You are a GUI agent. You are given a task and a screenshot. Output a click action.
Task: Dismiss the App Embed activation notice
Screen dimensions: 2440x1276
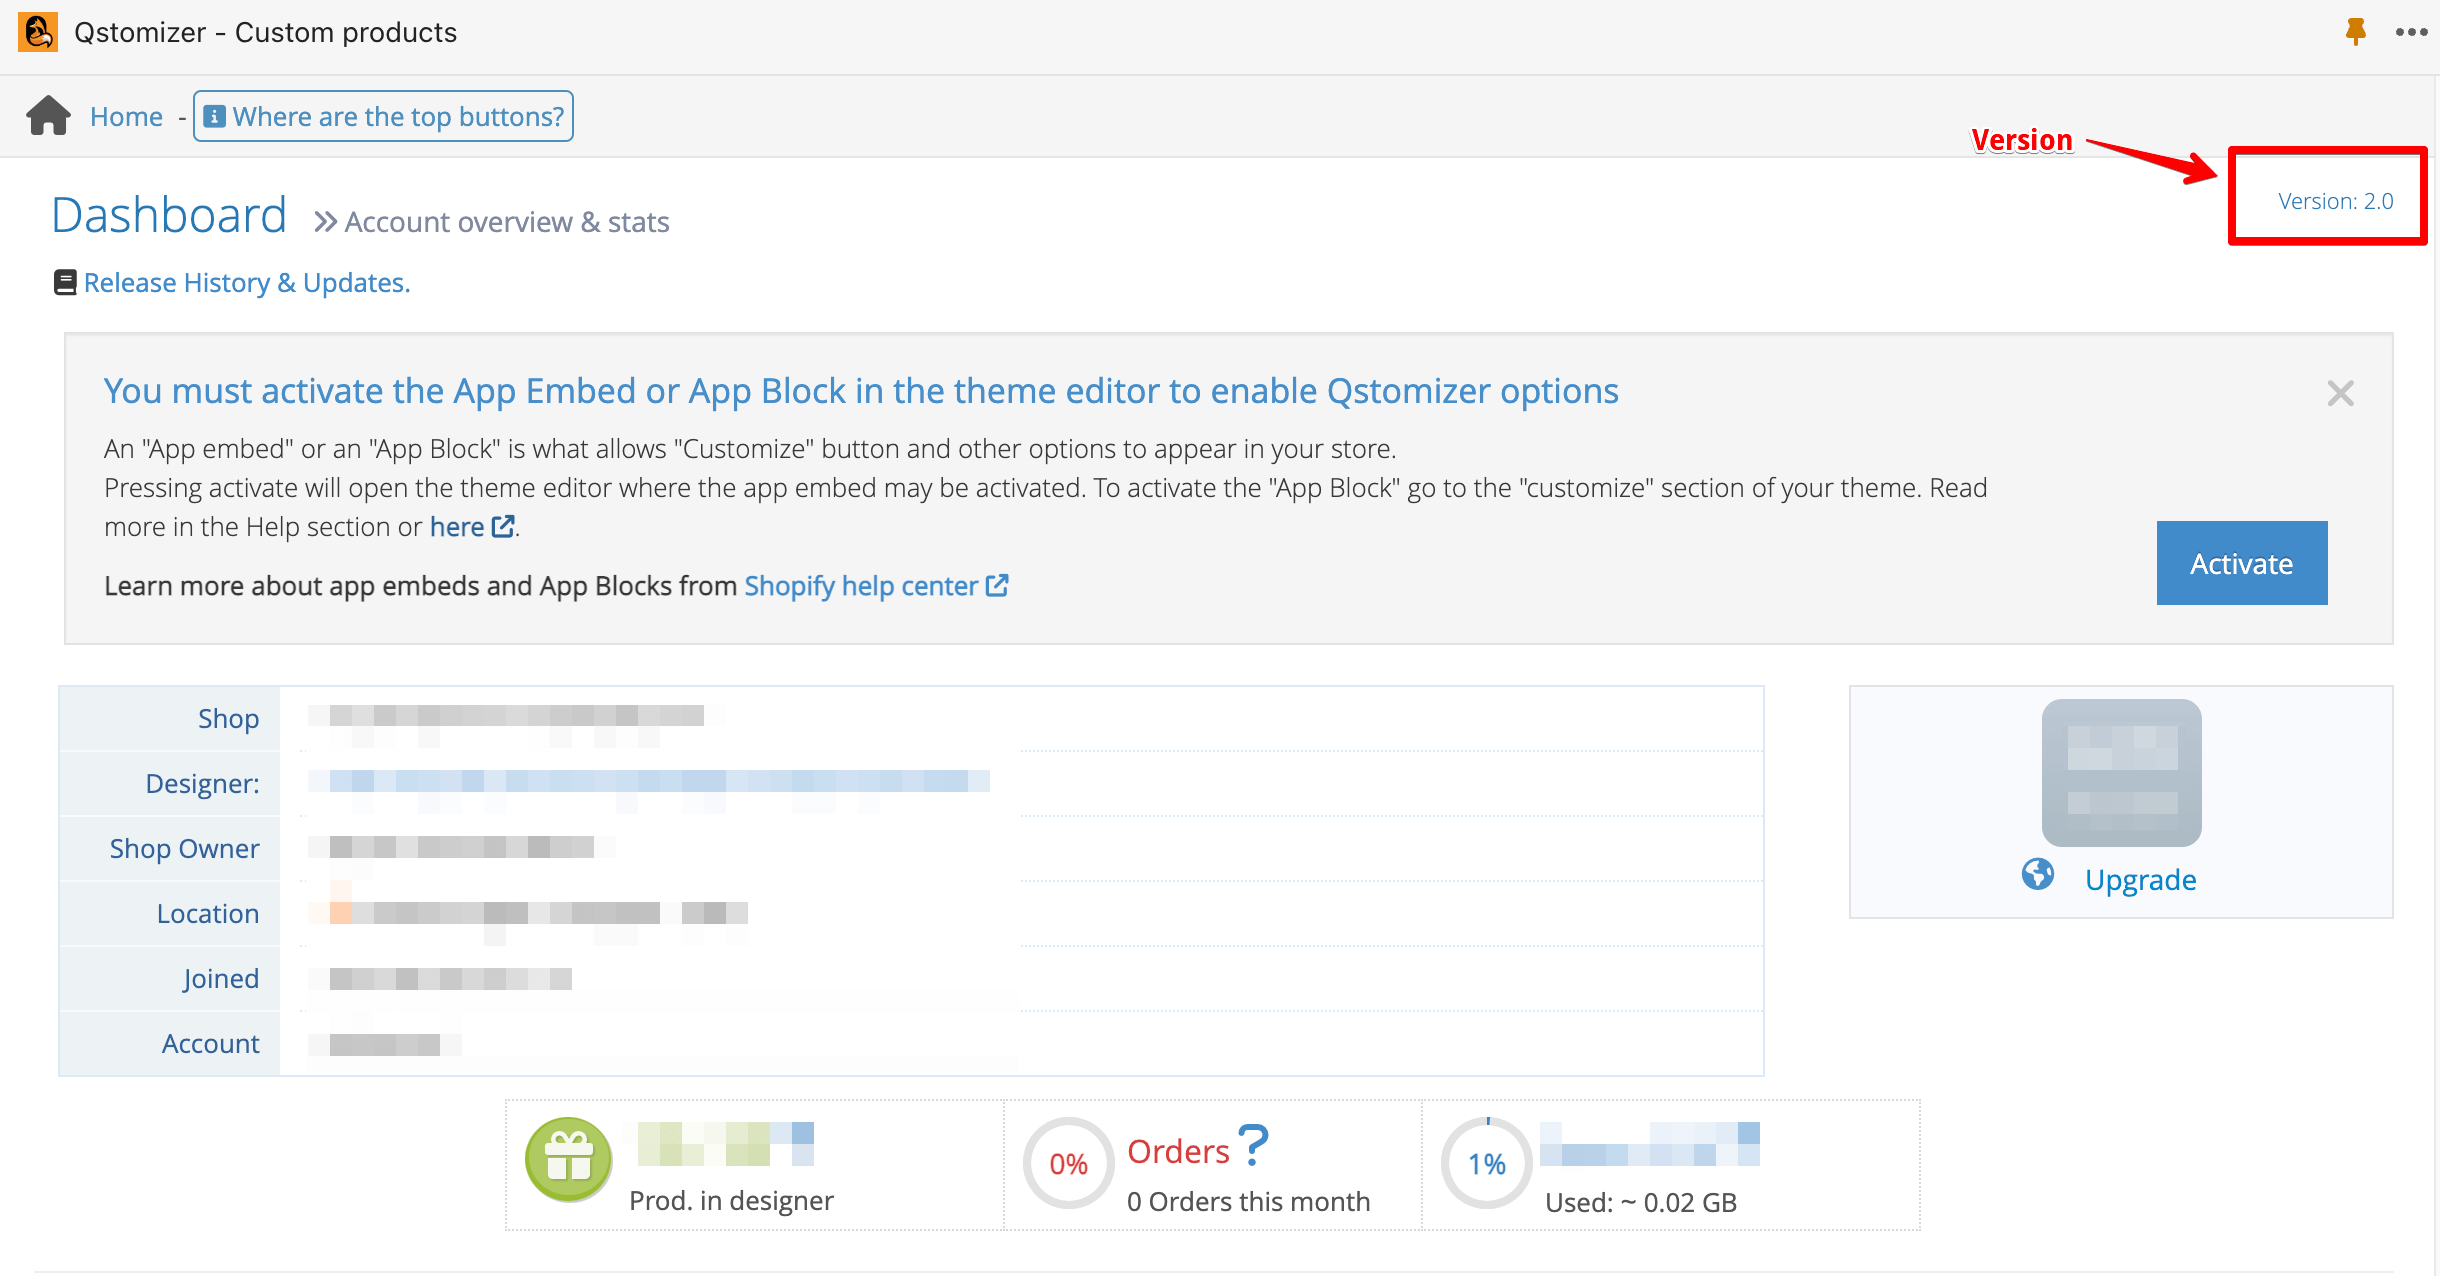pyautogui.click(x=2340, y=393)
